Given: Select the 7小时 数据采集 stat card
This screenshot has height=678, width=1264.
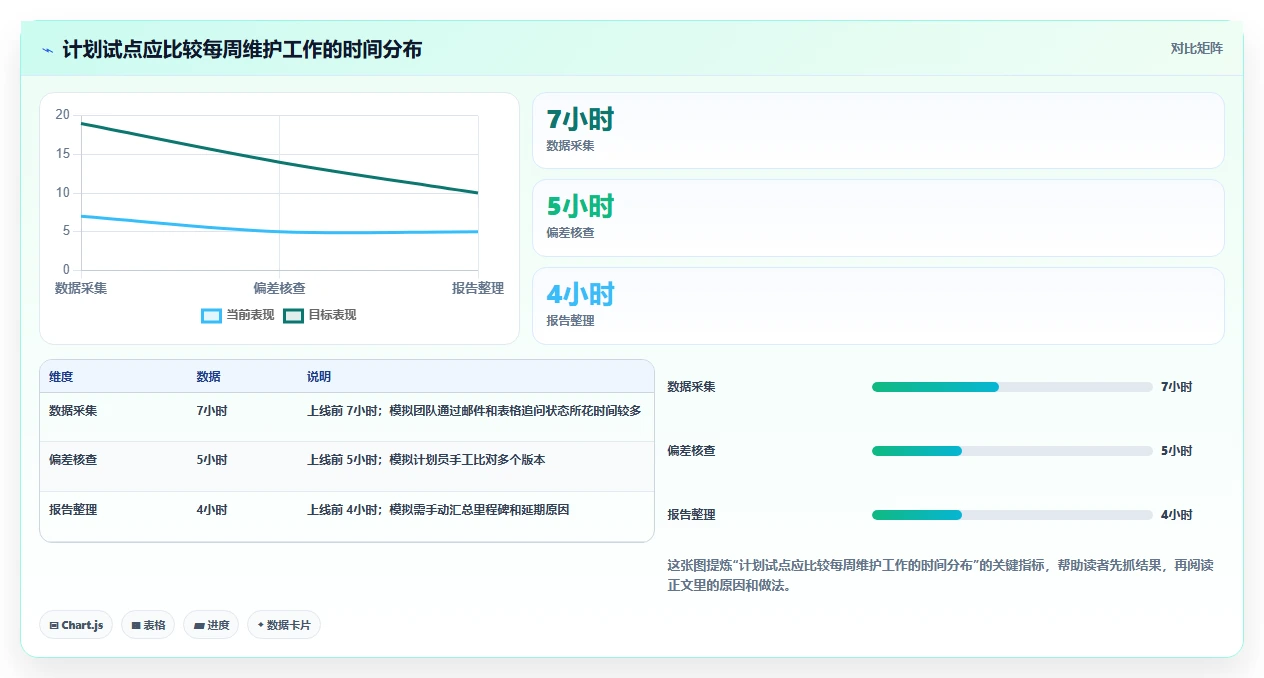Looking at the screenshot, I should point(878,131).
